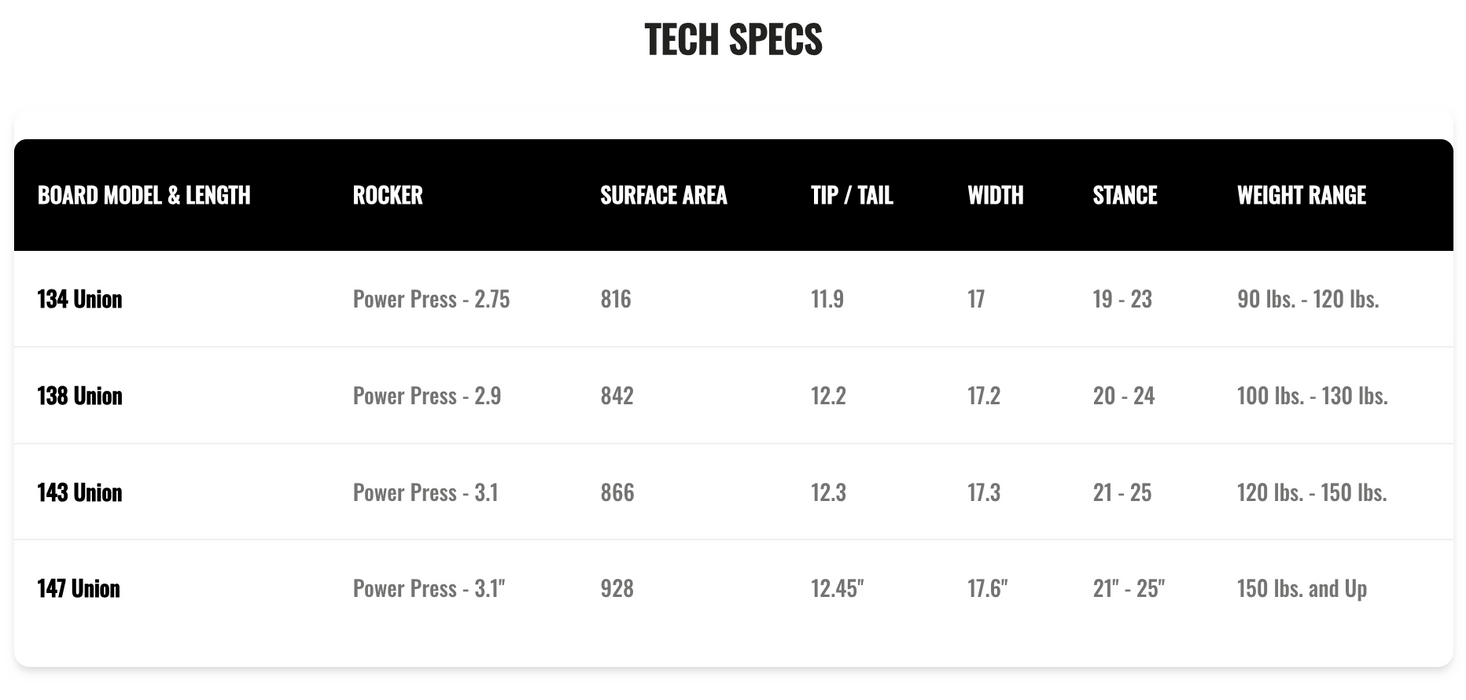Click the Tip / Tail column header
The image size is (1466, 700).
pyautogui.click(x=851, y=195)
